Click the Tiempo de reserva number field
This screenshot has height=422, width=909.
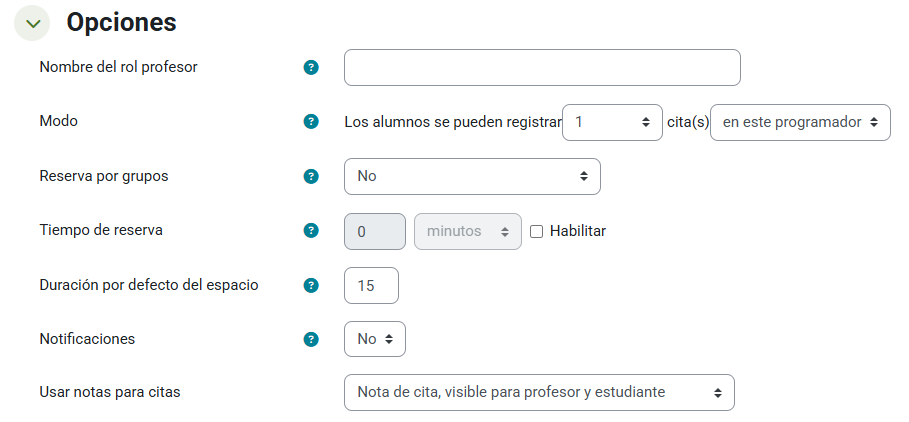click(x=374, y=231)
